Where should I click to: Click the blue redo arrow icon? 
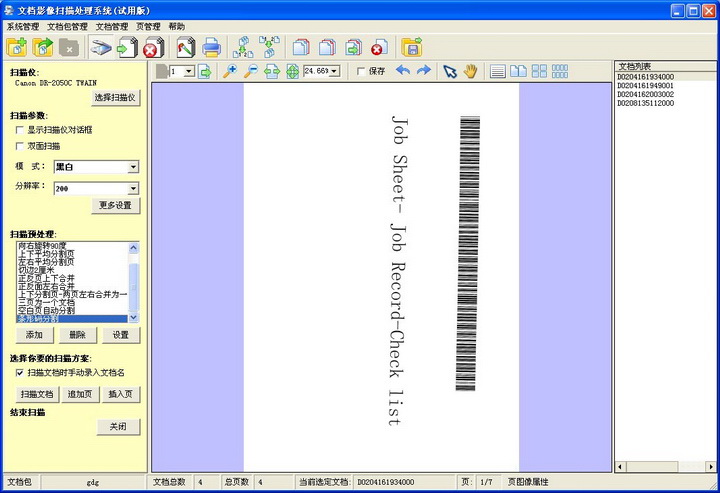[x=423, y=70]
